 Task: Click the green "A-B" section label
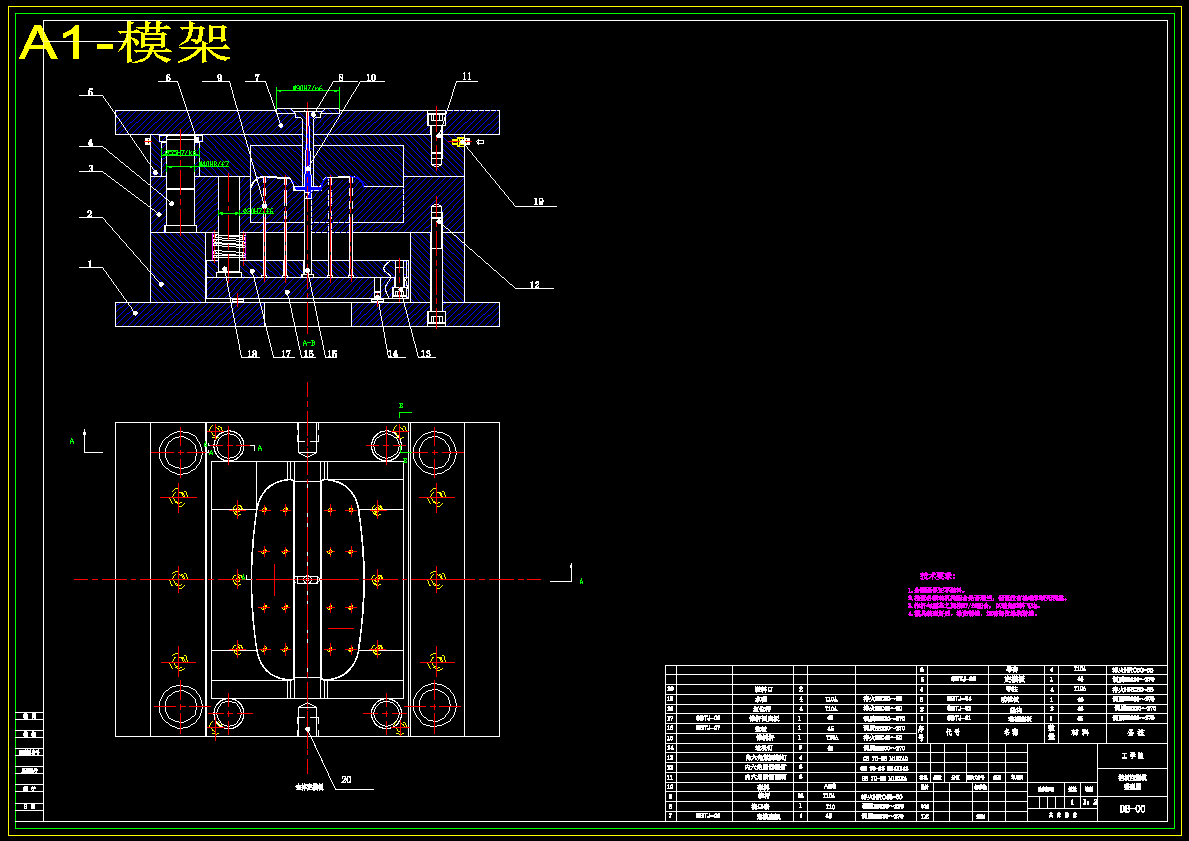point(307,342)
